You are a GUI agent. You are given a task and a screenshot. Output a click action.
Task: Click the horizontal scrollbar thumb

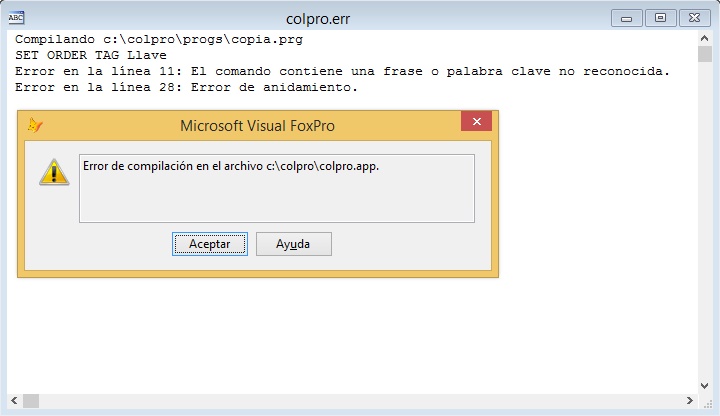pyautogui.click(x=31, y=401)
